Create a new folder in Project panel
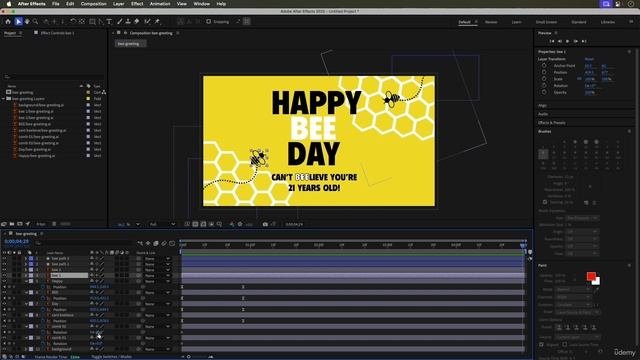Image resolution: width=640 pixels, height=360 pixels. 12,224
